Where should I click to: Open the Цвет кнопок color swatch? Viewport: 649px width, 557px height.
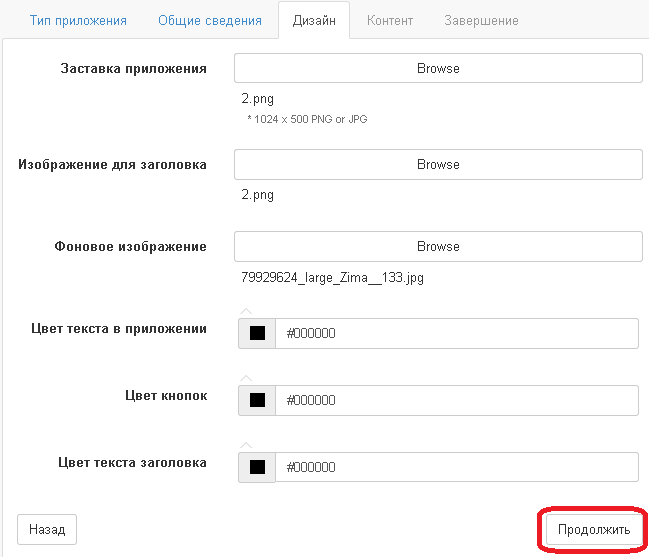pos(257,400)
